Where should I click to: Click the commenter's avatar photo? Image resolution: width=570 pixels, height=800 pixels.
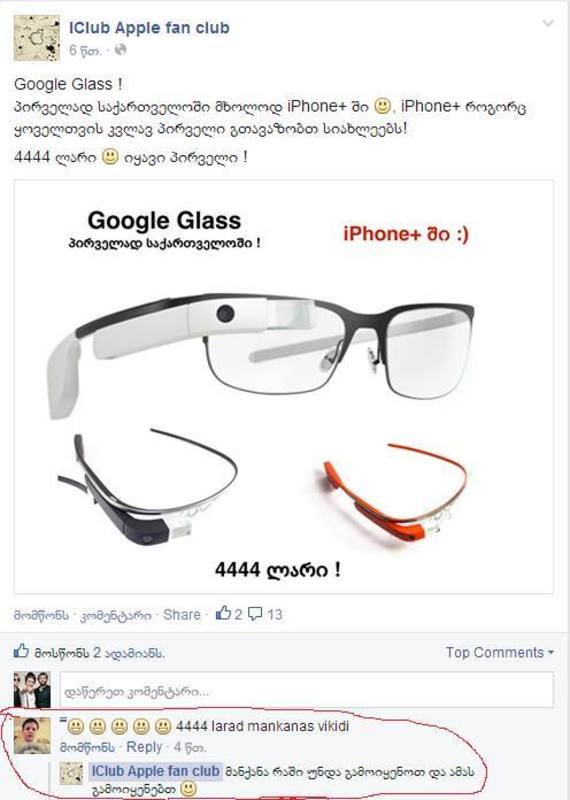pyautogui.click(x=32, y=735)
